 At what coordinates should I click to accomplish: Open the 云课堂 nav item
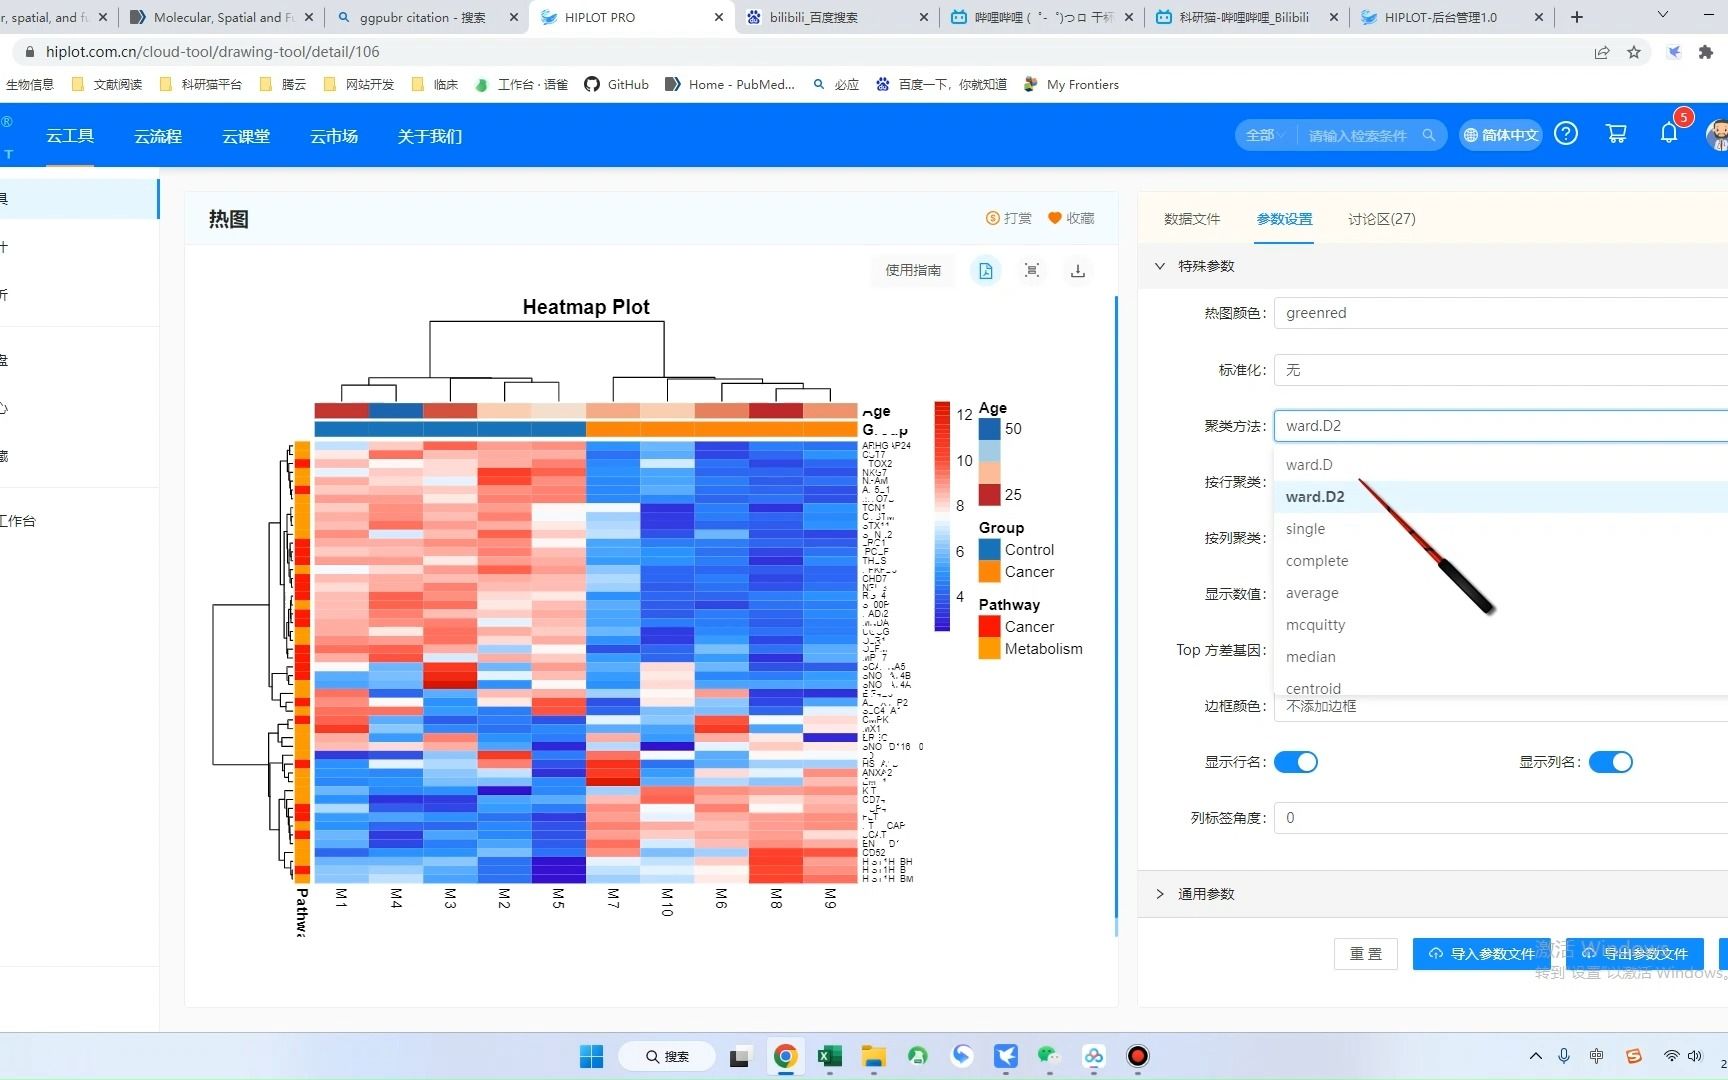(x=246, y=136)
